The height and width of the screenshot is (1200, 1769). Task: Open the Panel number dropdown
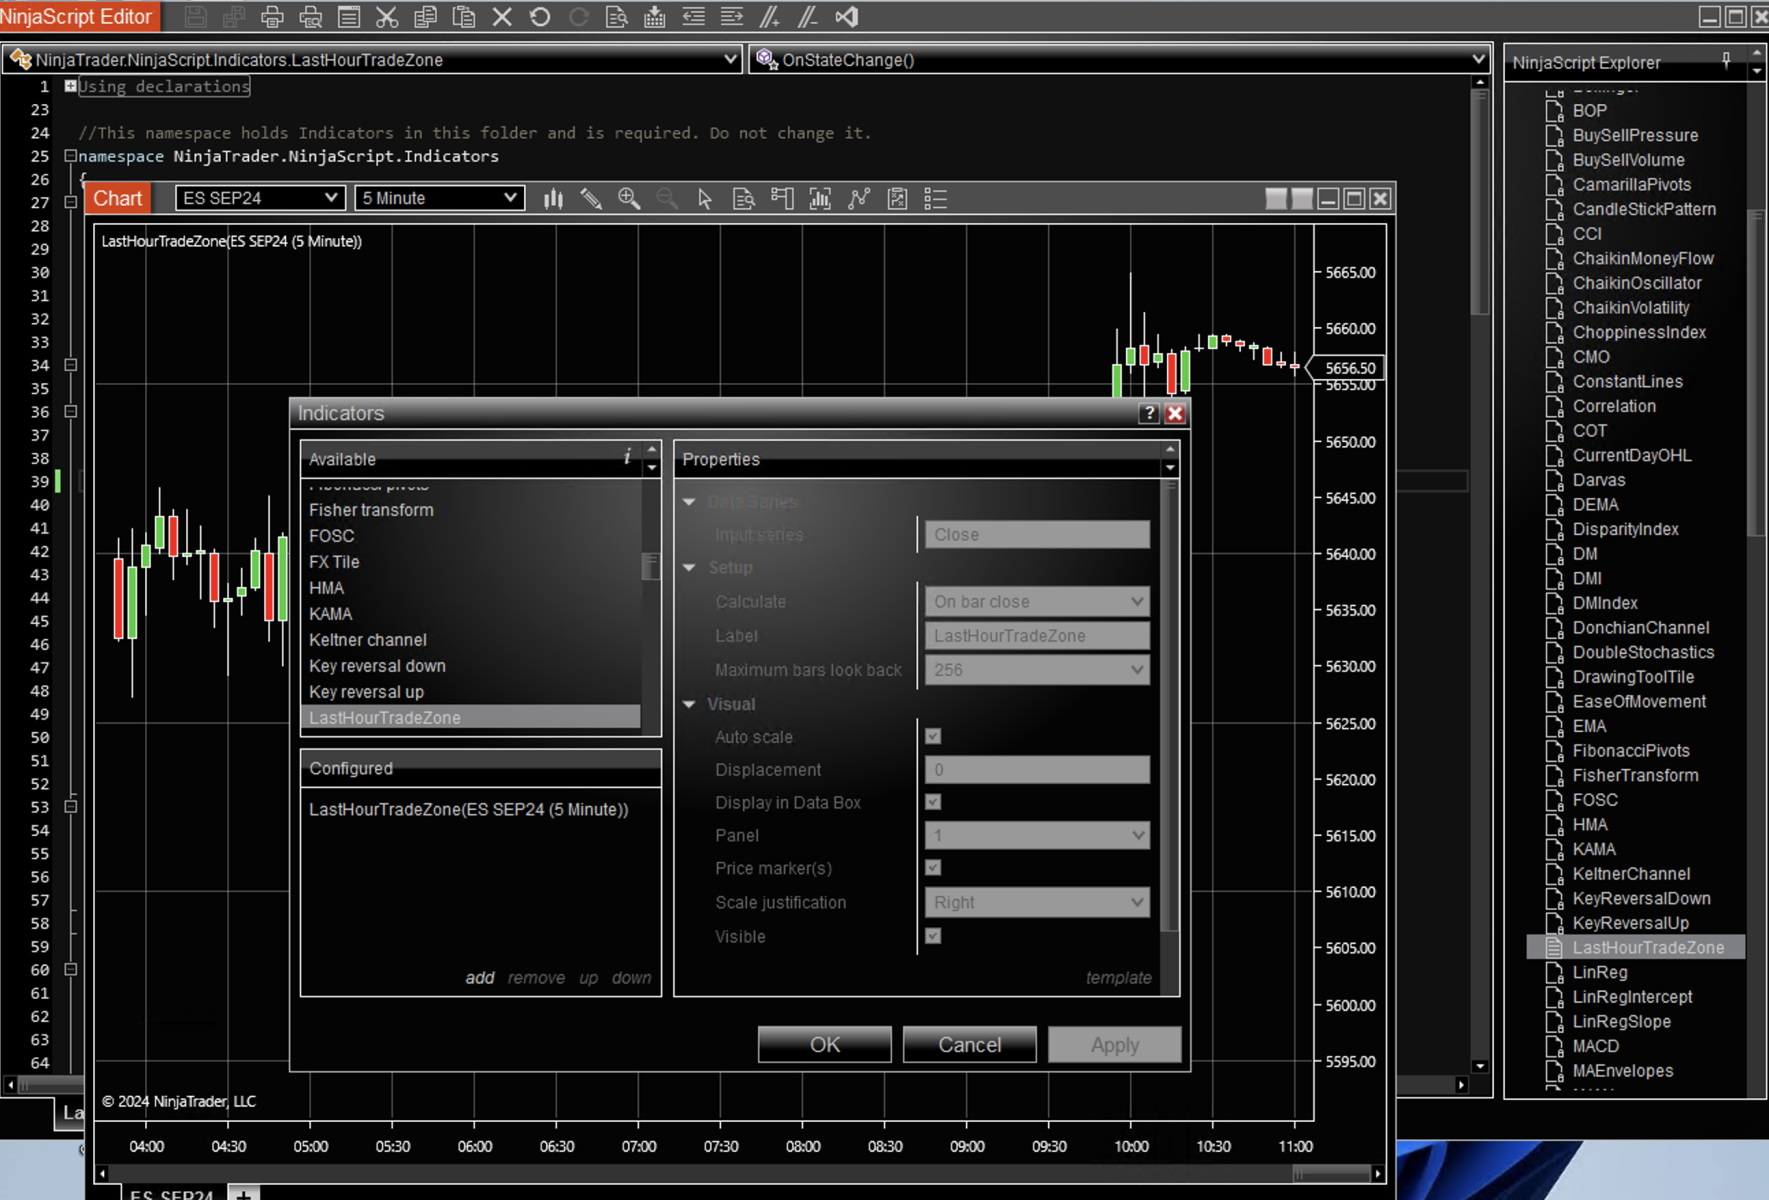pyautogui.click(x=1037, y=835)
